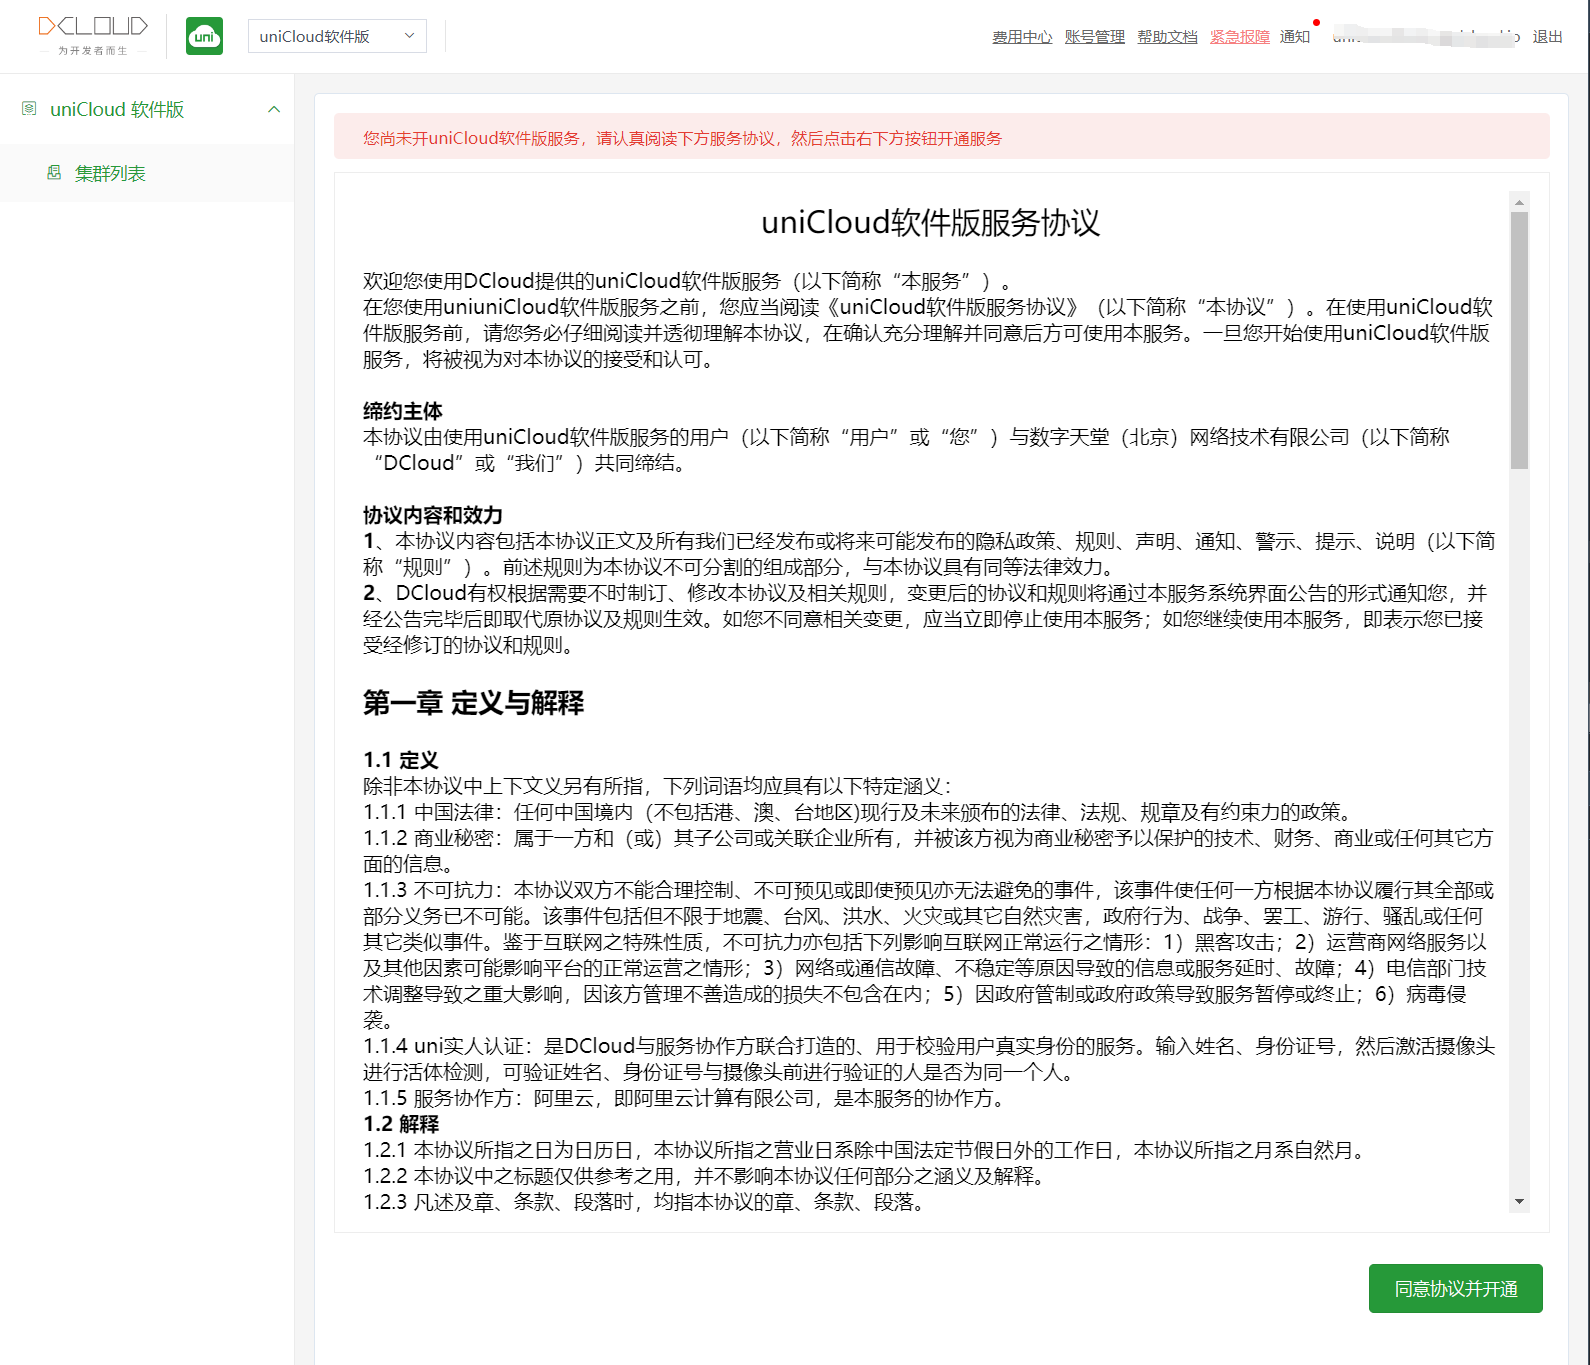Click the uniCloud软件版服务协议 title
The width and height of the screenshot is (1590, 1365).
tap(931, 222)
